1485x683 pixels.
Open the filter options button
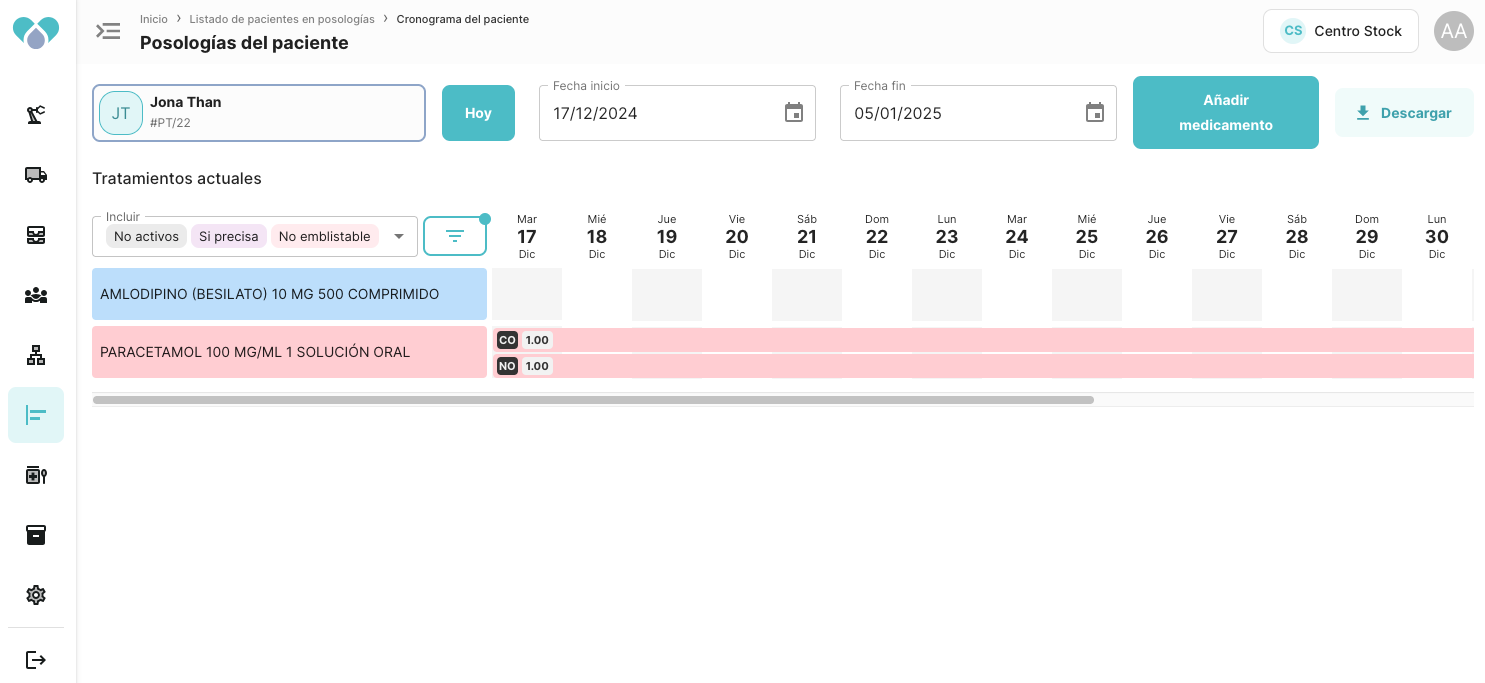[455, 236]
